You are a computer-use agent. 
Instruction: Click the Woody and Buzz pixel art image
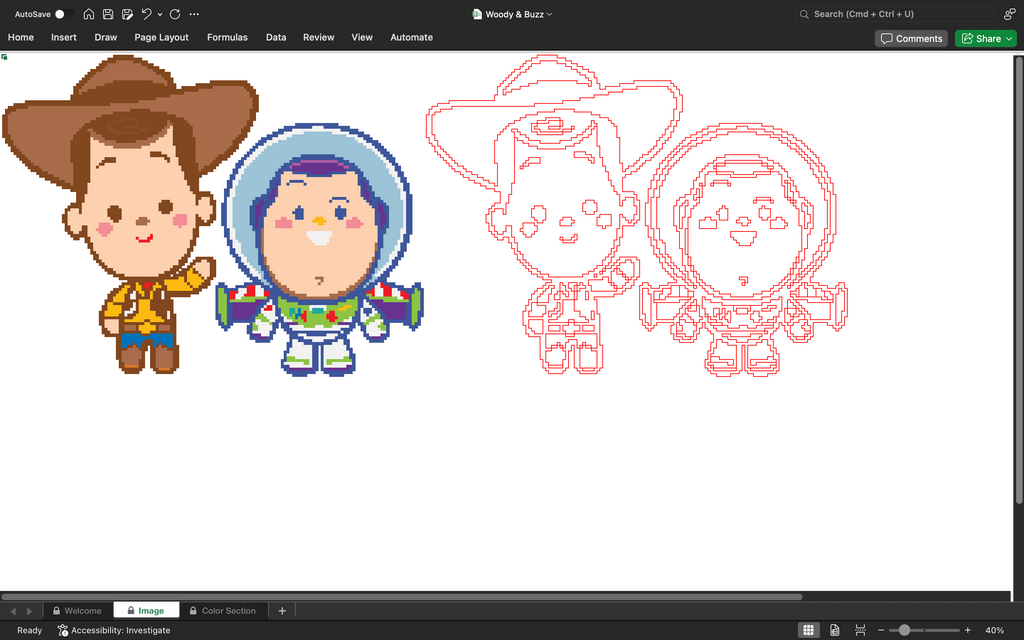point(212,216)
